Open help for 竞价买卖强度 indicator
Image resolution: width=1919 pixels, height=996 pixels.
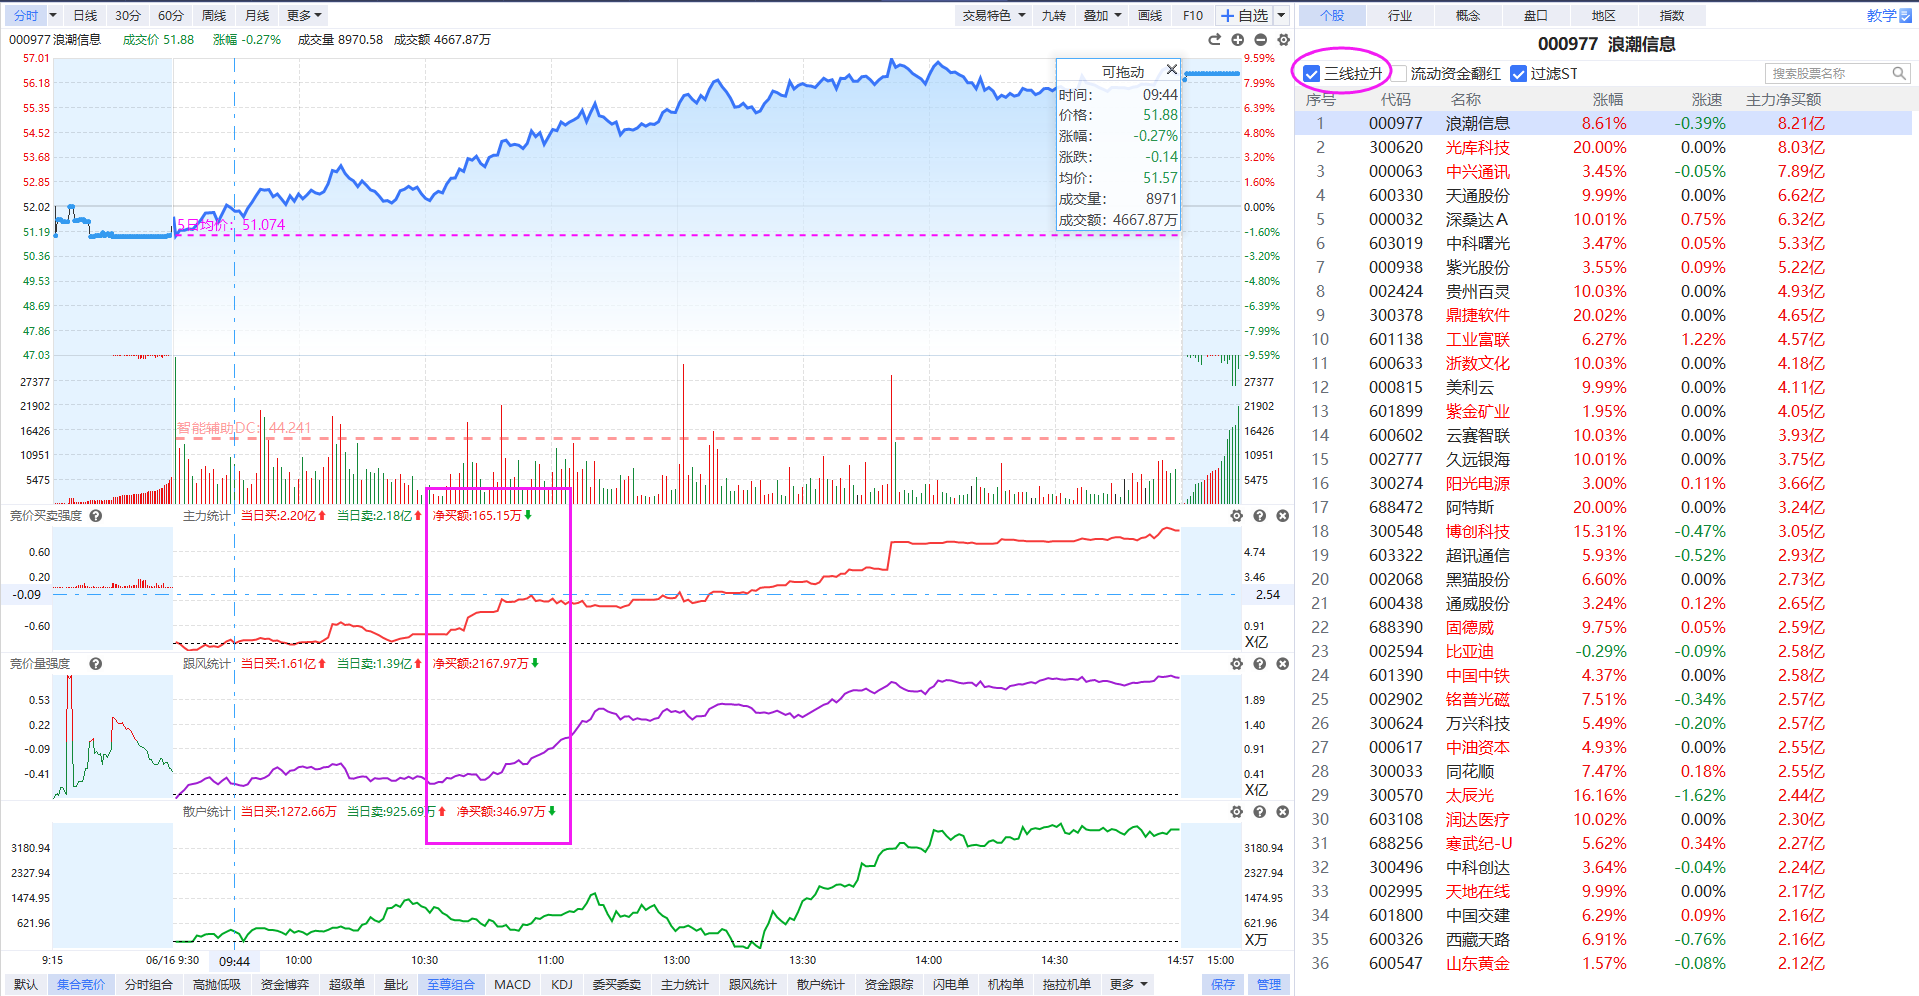tap(96, 516)
